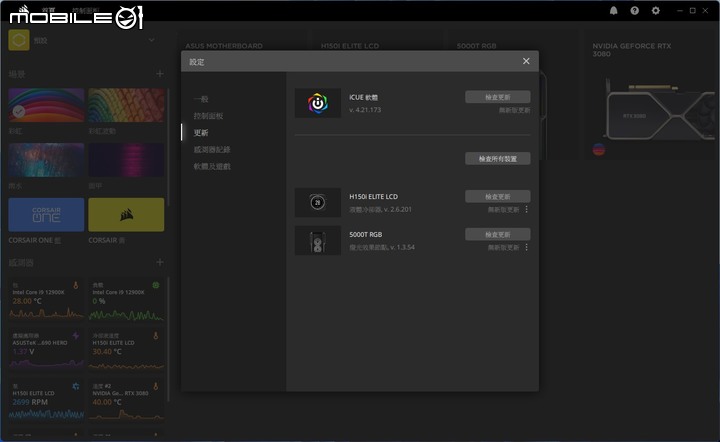The height and width of the screenshot is (442, 720).
Task: Check updates for 5000T RGB
Action: [x=498, y=235]
